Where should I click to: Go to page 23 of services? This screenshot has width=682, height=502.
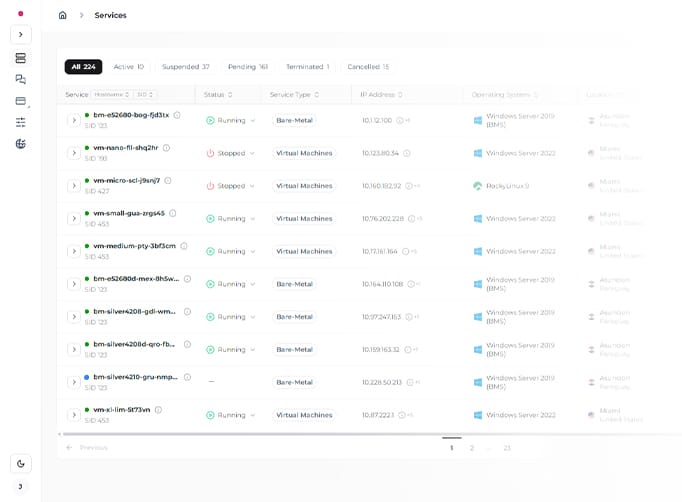click(x=507, y=448)
